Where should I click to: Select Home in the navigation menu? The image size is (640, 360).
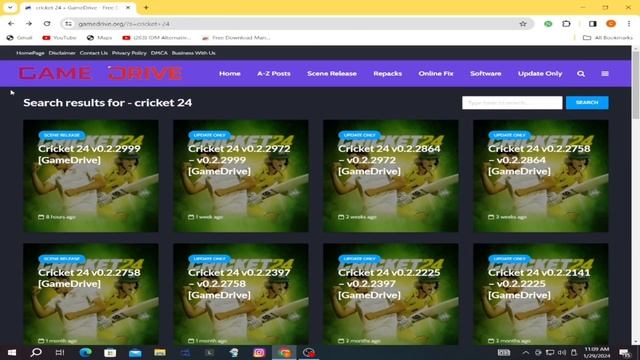[x=230, y=73]
